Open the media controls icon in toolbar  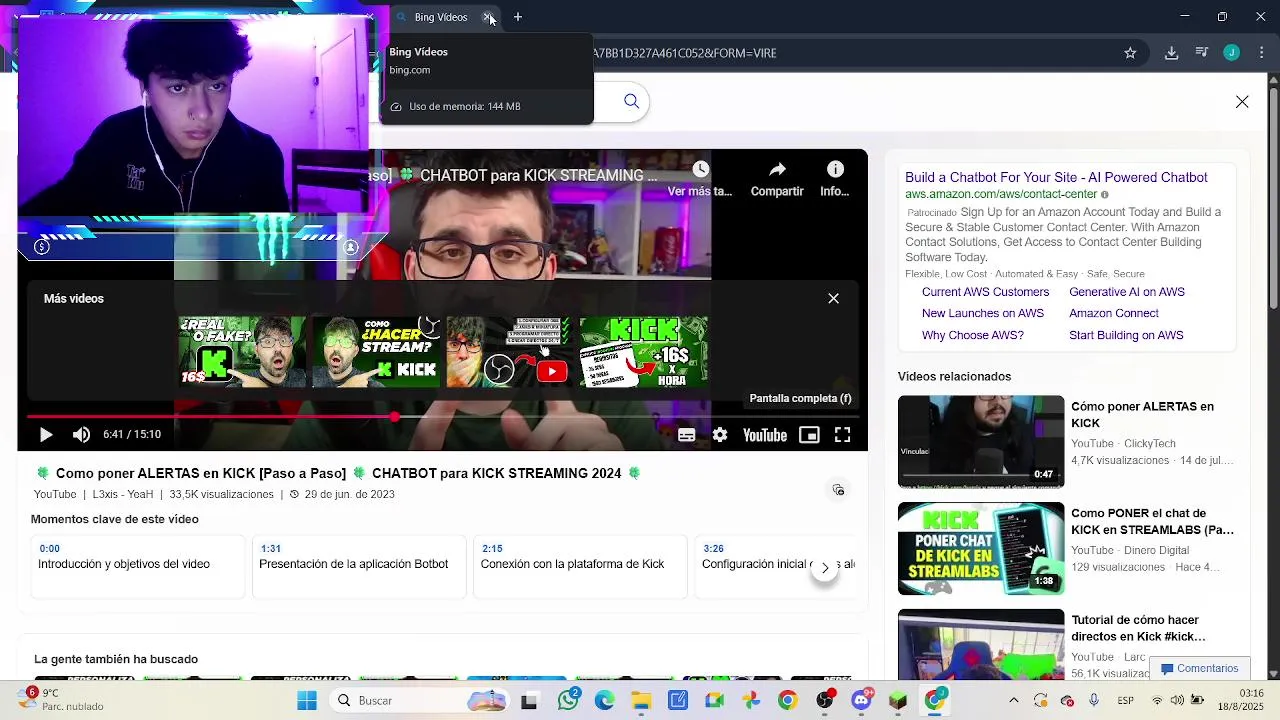pyautogui.click(x=1202, y=53)
